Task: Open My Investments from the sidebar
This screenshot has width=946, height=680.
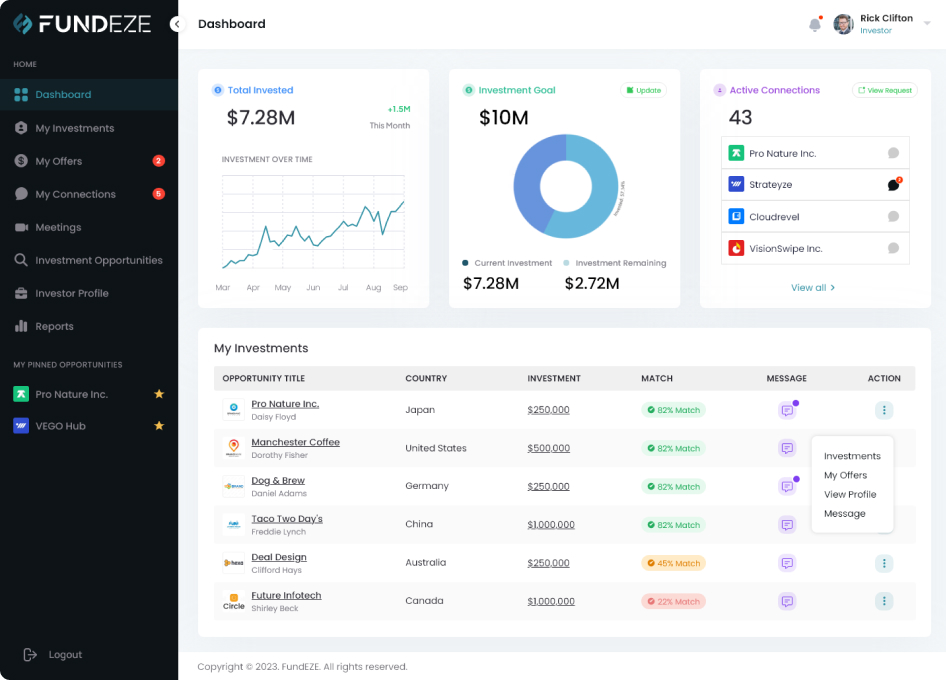Action: (x=75, y=128)
